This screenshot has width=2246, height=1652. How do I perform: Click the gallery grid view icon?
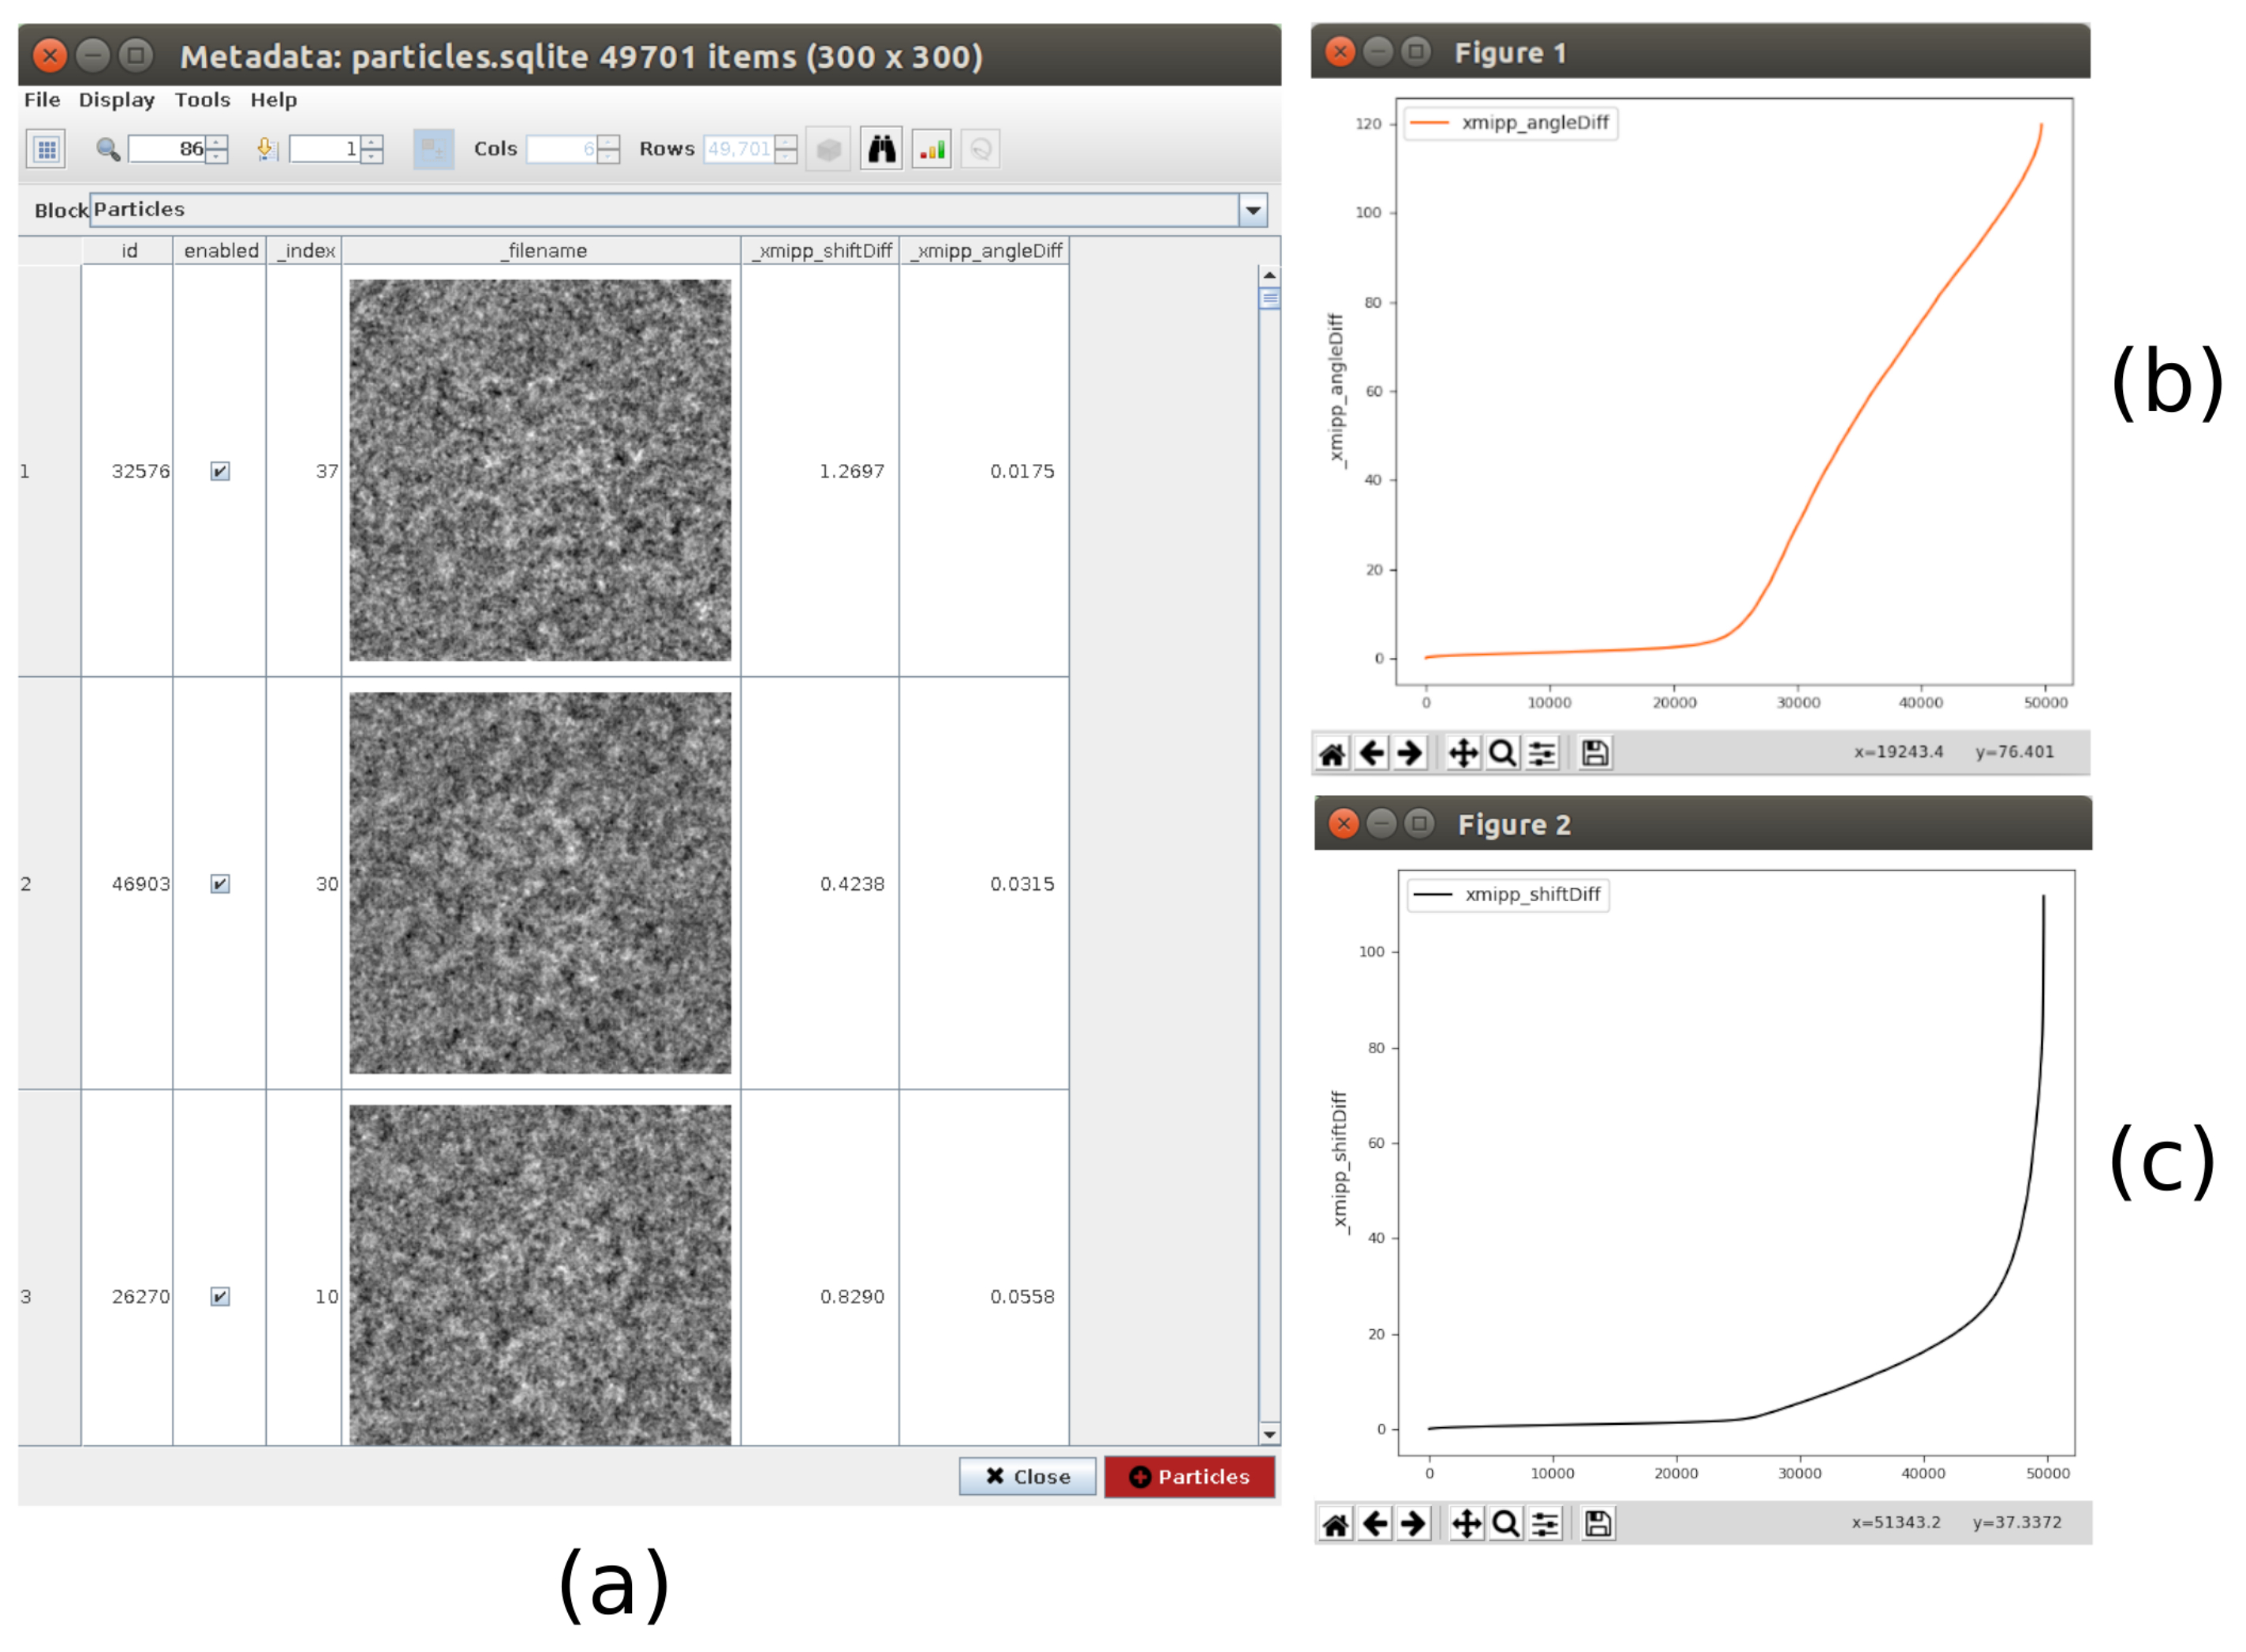tap(46, 149)
